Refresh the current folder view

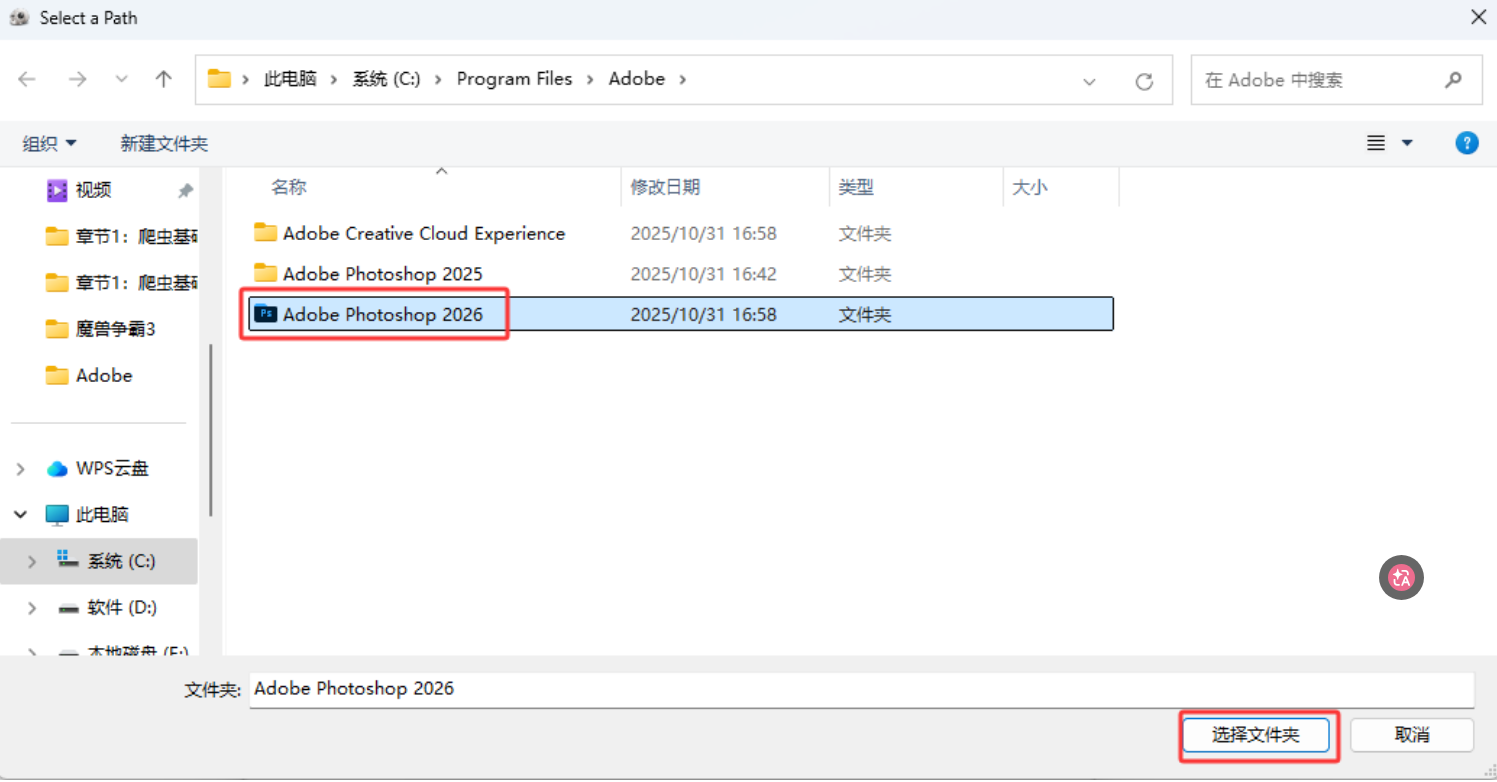[1145, 81]
